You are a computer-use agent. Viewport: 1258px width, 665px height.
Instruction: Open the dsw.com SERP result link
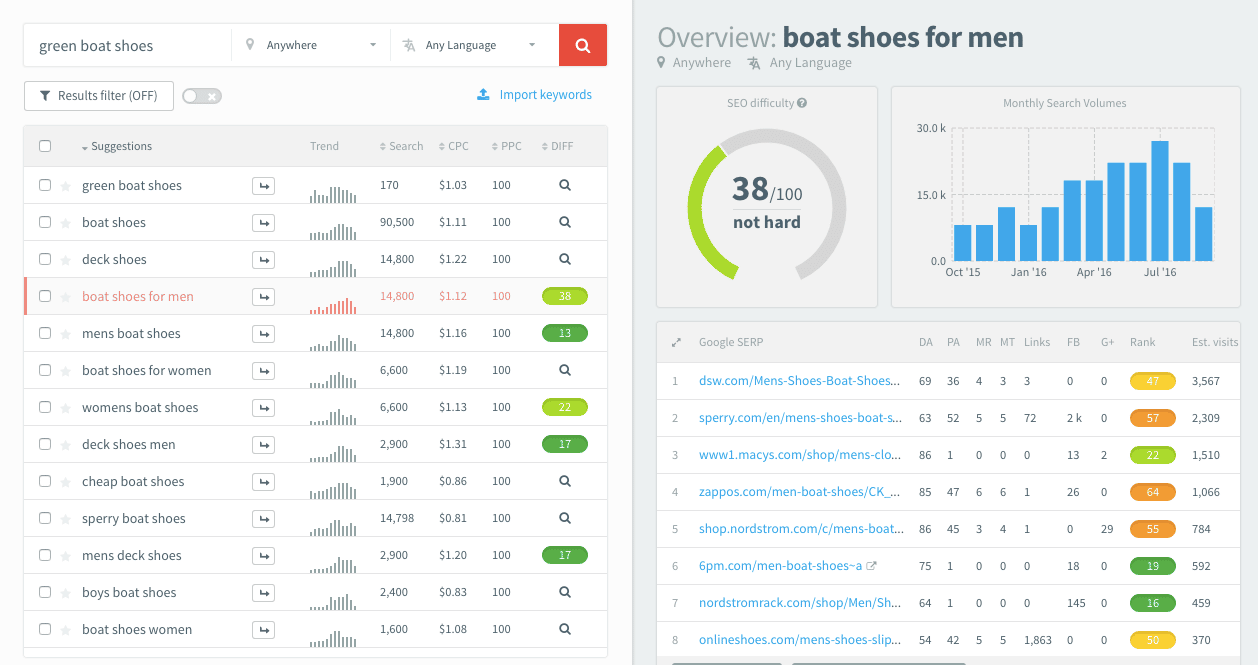point(800,381)
